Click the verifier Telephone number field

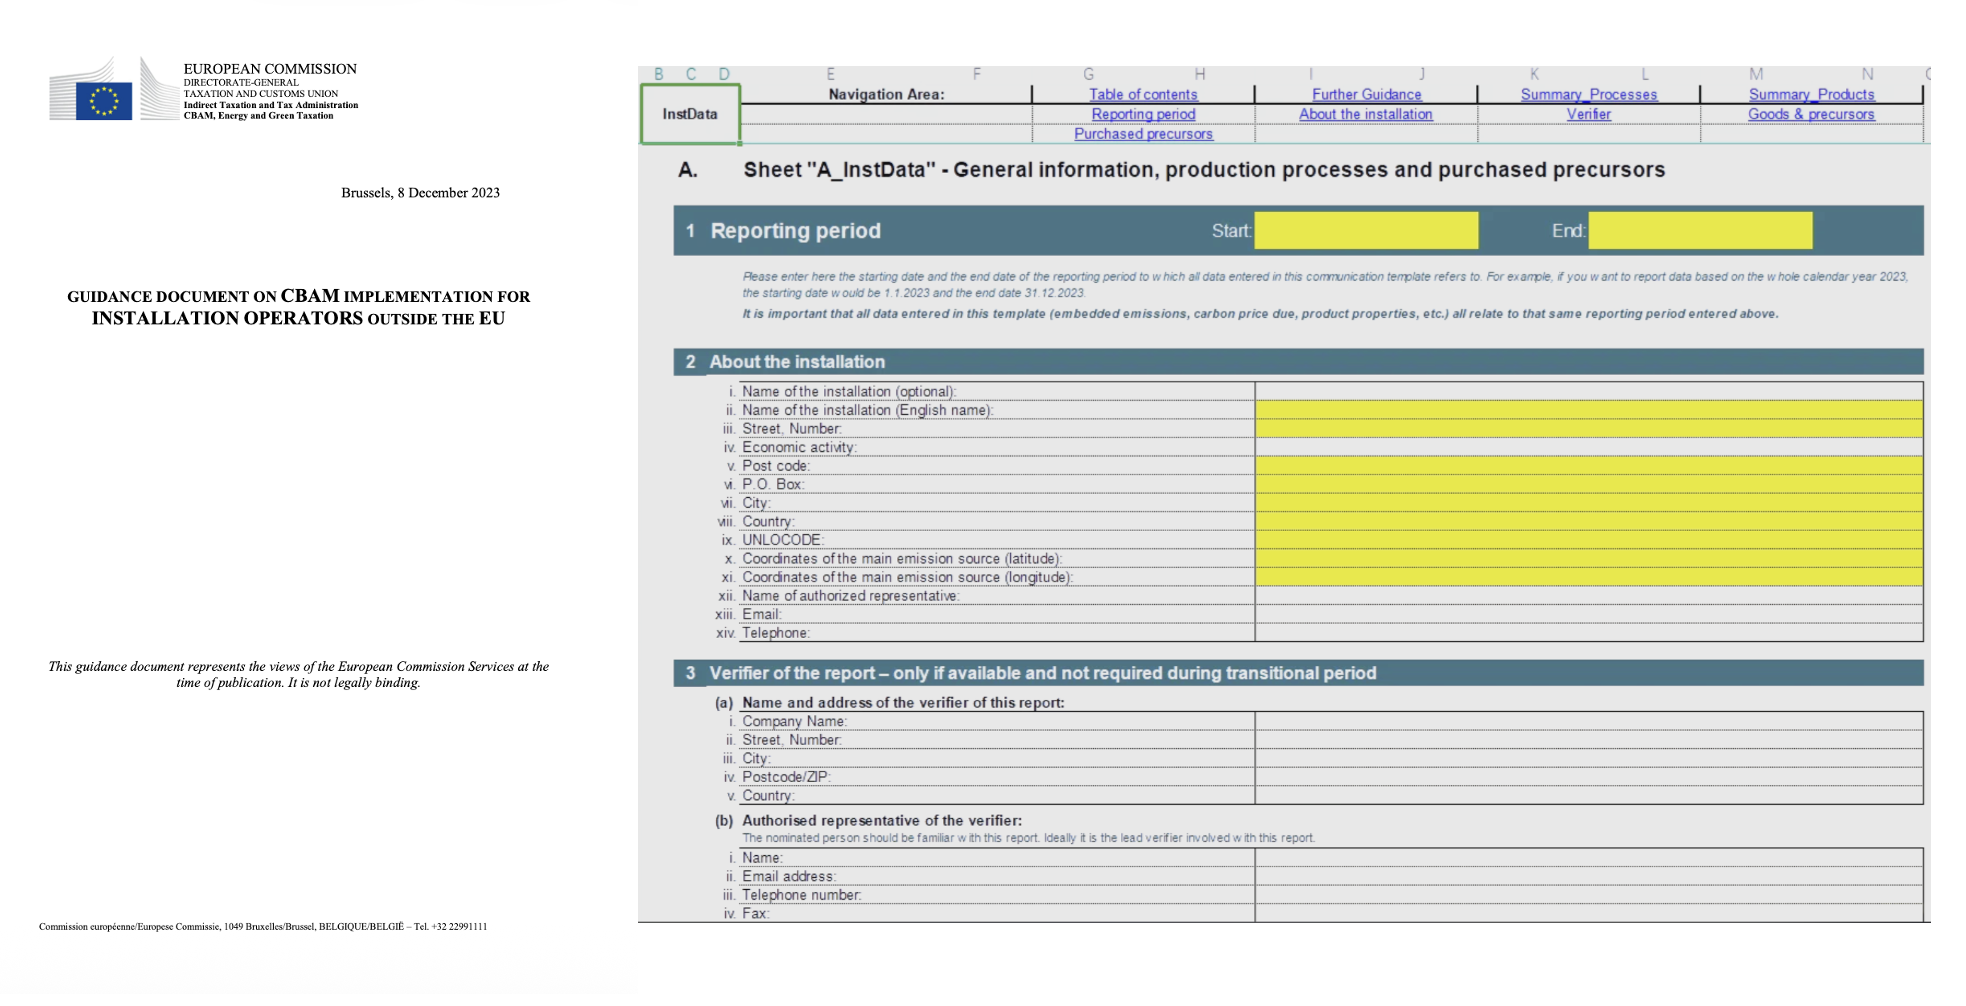click(x=1588, y=895)
